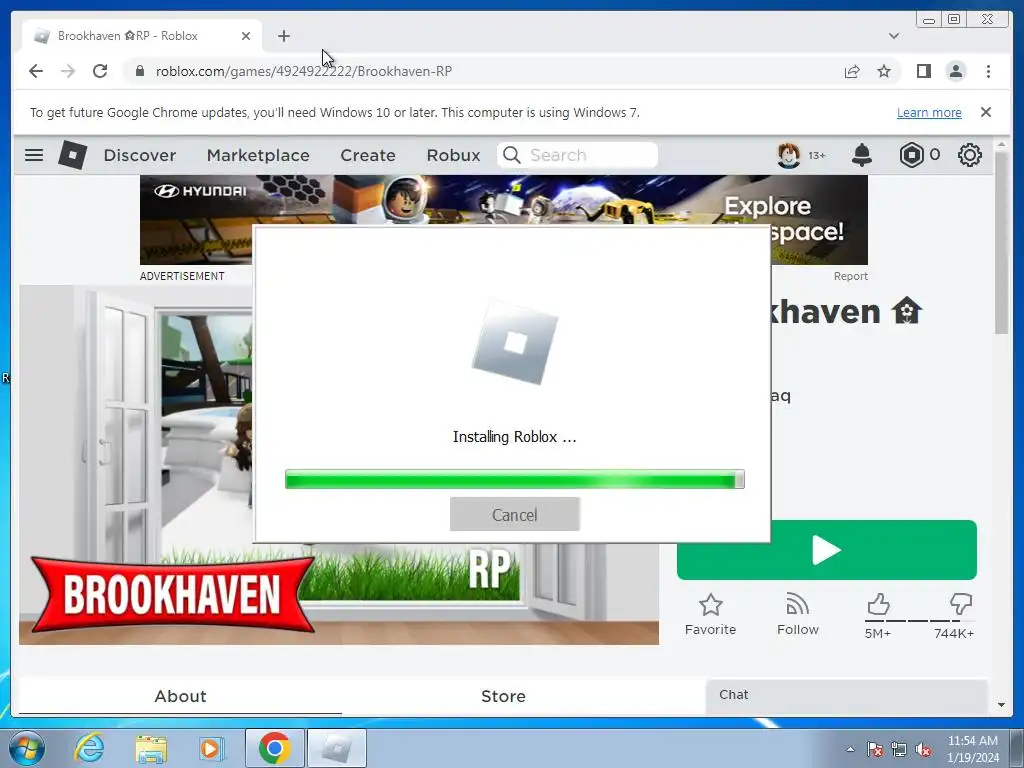Open the Discover menu
1024x768 pixels.
[x=140, y=155]
